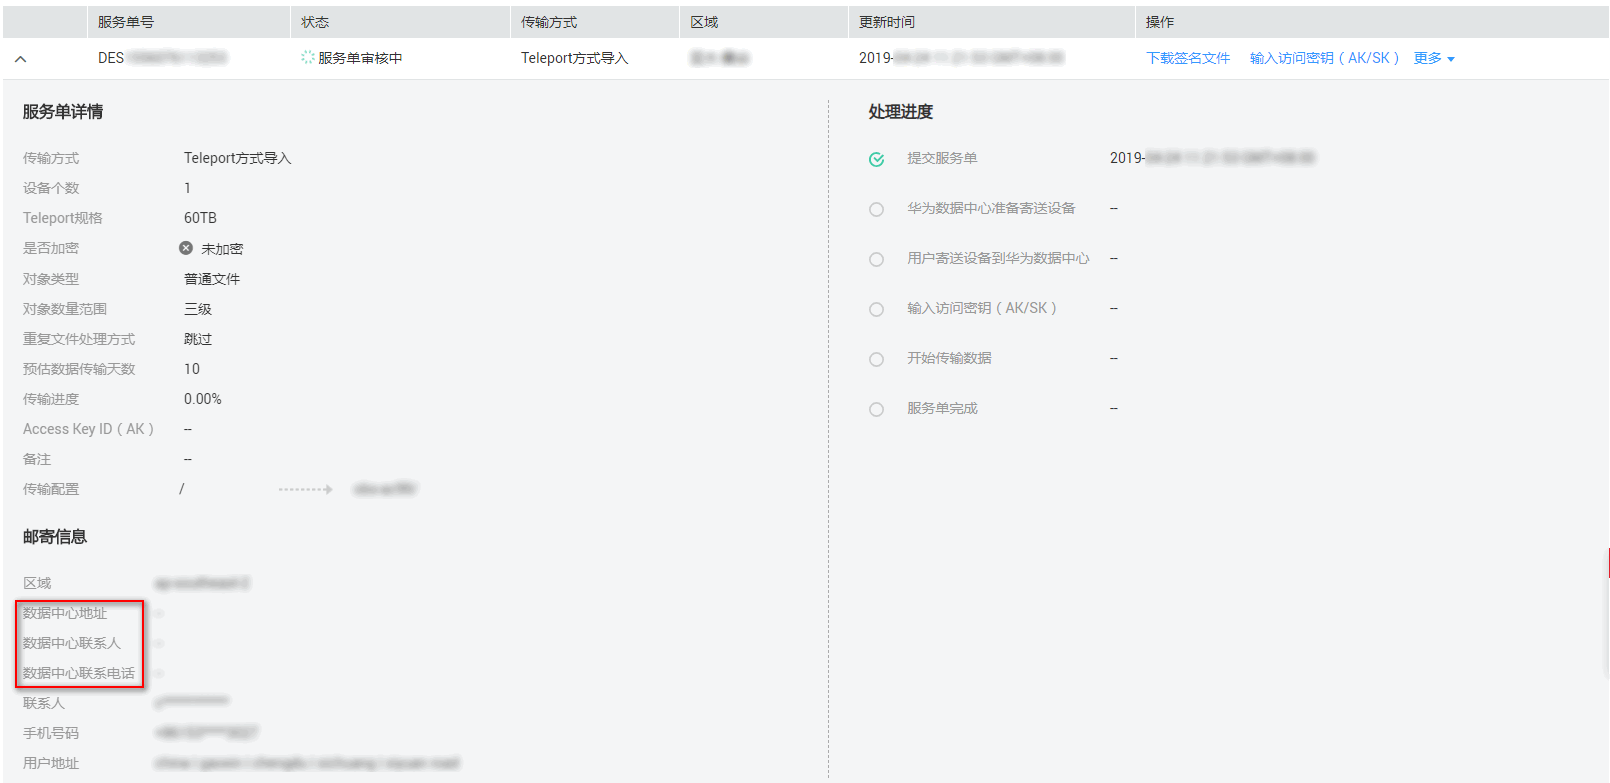Viewport: 1610px width, 783px height.
Task: Click the 下载签名文件 link
Action: [1188, 58]
